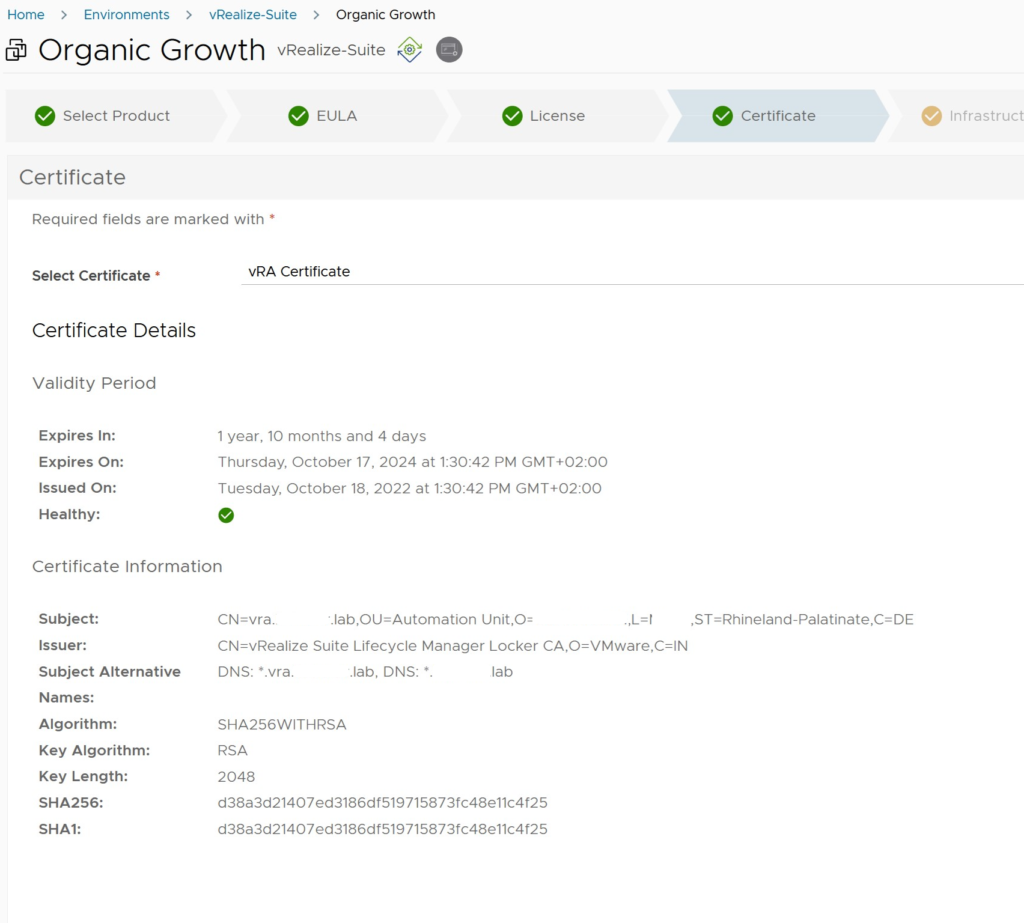Click the grey round console icon
This screenshot has height=923, width=1024.
[449, 50]
